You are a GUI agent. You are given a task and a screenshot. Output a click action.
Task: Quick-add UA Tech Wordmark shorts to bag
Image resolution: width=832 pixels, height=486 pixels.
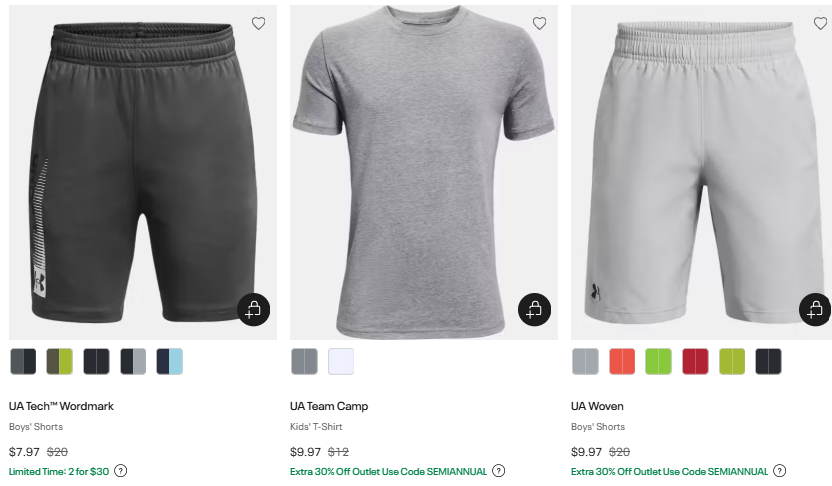[254, 310]
